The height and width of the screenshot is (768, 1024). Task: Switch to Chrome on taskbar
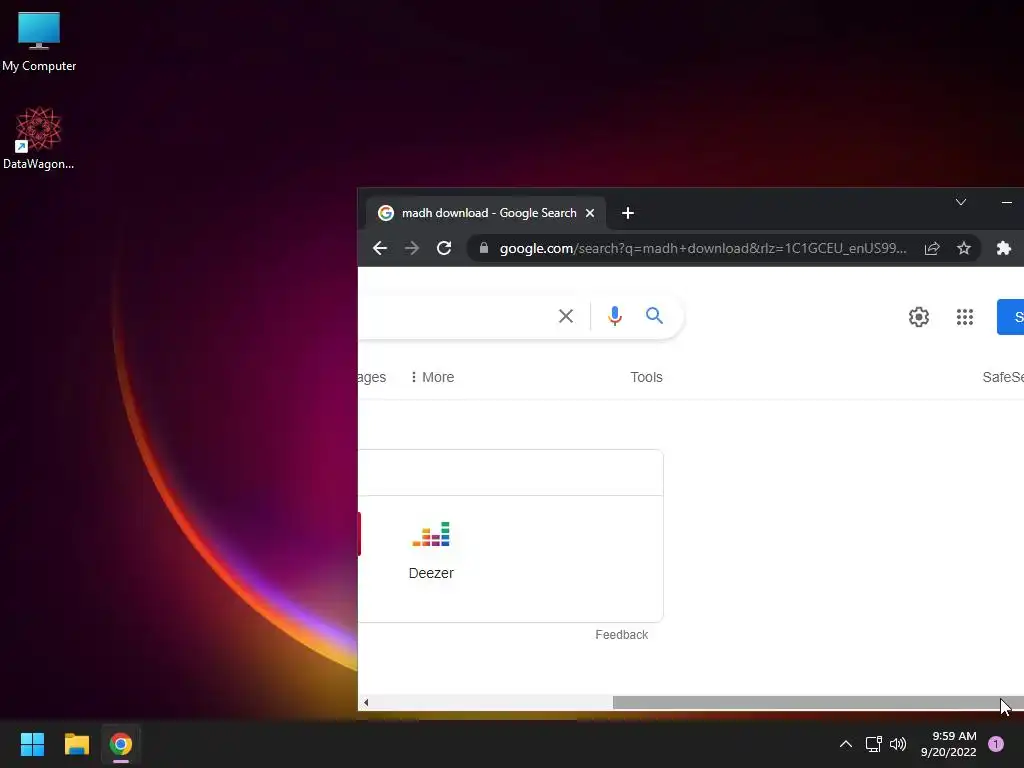(121, 744)
